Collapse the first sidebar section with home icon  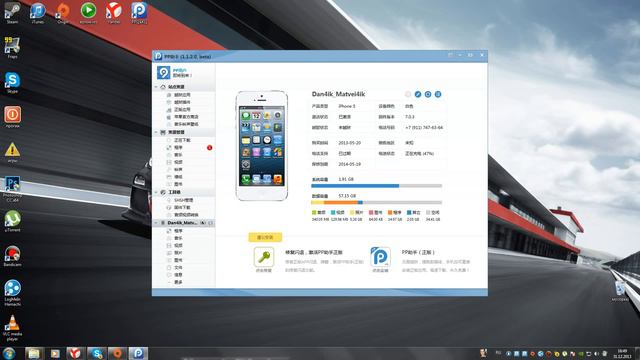[x=156, y=87]
